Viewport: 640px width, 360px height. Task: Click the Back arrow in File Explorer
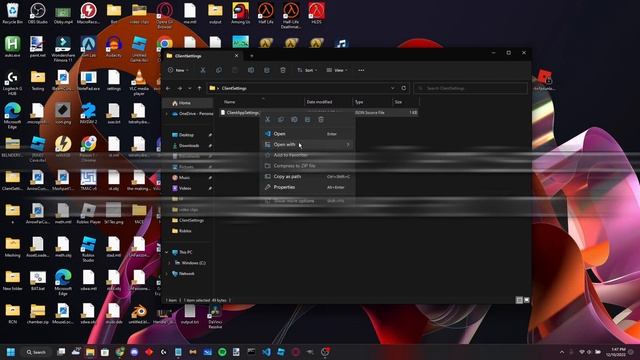(x=168, y=88)
